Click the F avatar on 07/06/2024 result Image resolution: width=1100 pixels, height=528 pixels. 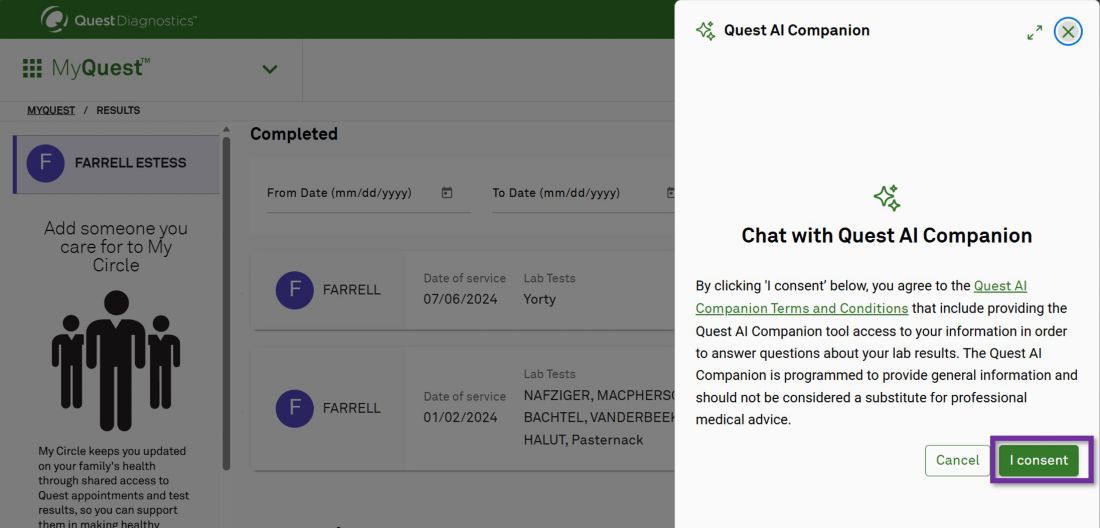(x=295, y=290)
